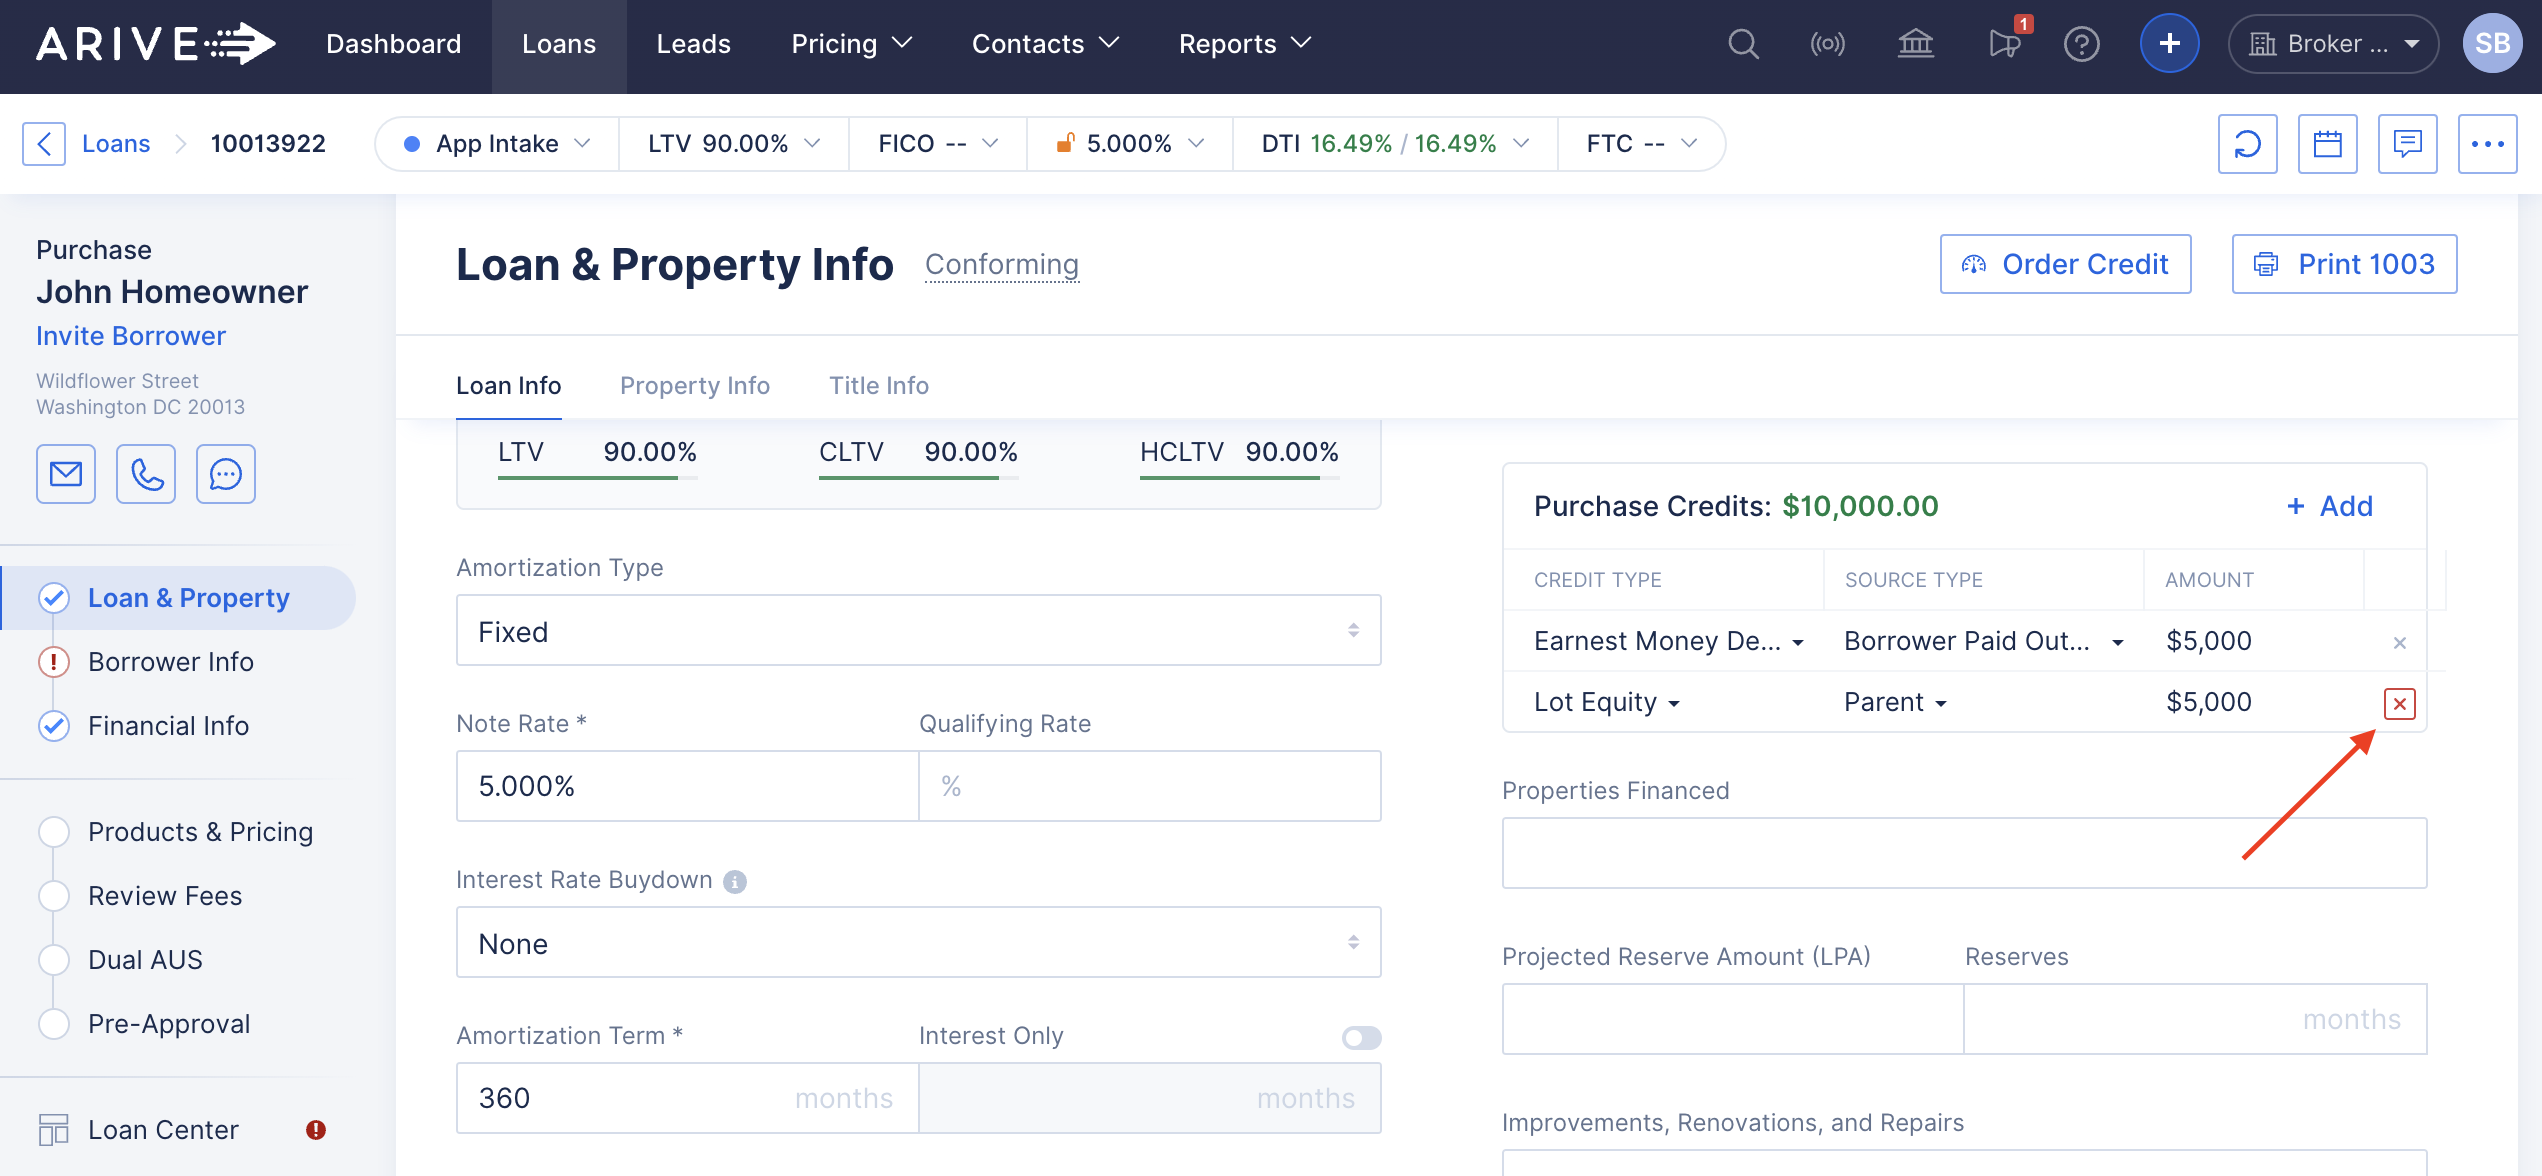This screenshot has height=1176, width=2542.
Task: Open the Reports menu
Action: pos(1244,44)
